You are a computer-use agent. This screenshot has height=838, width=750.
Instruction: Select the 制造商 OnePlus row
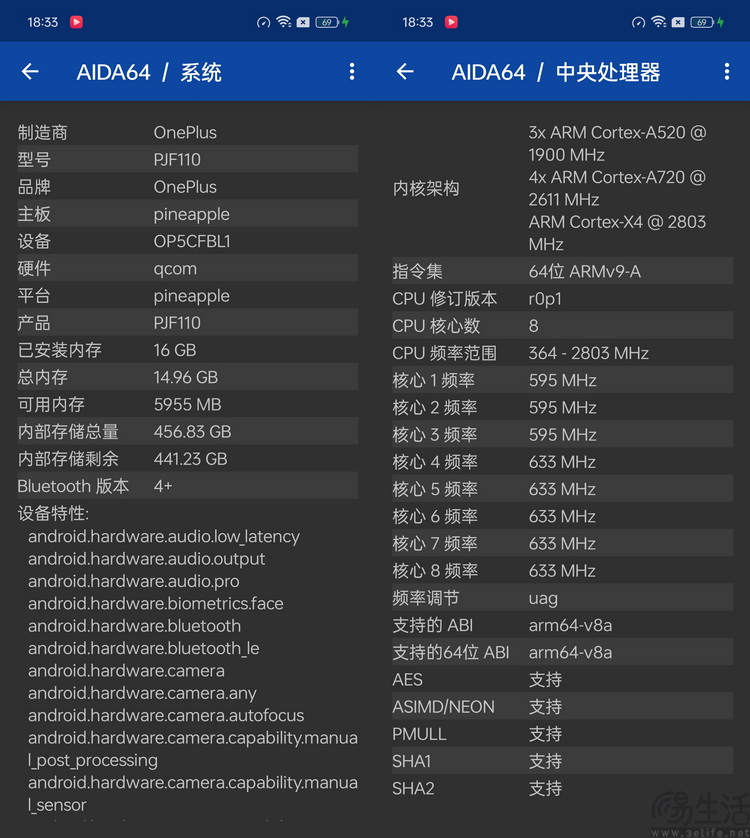[188, 132]
